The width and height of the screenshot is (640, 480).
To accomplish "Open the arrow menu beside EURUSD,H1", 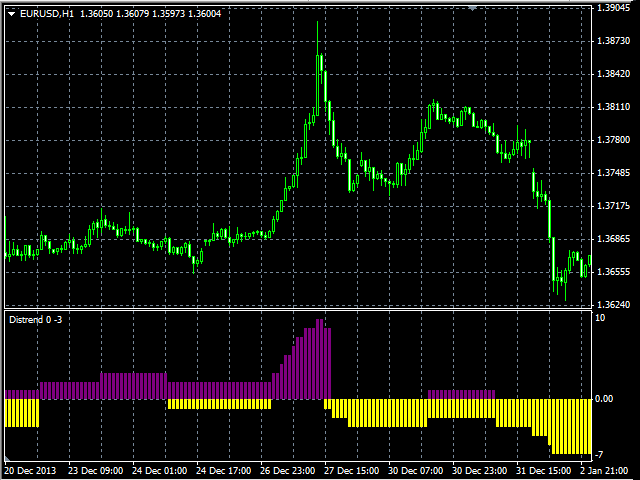I will point(11,14).
